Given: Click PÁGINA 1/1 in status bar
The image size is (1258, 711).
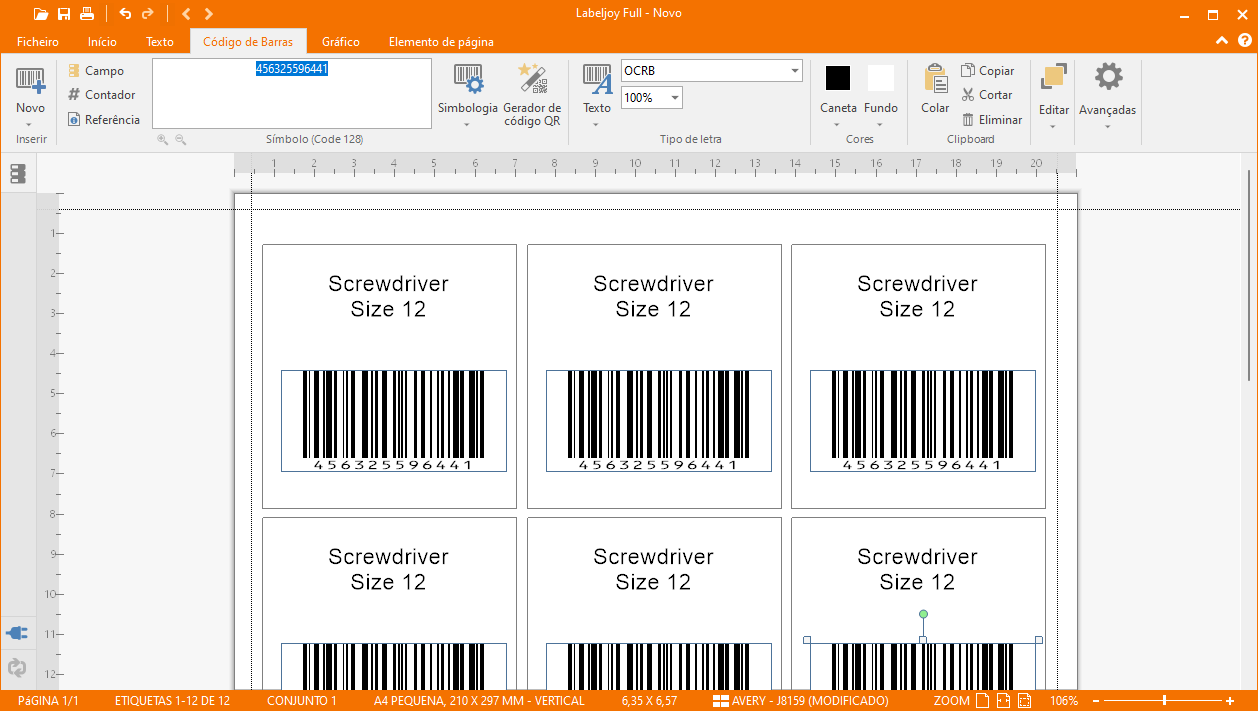Looking at the screenshot, I should 48,701.
